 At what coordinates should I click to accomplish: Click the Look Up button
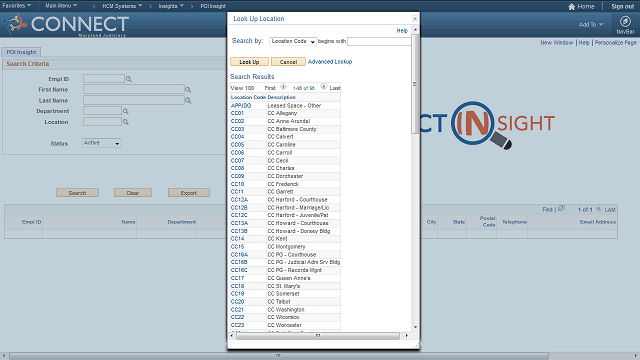click(249, 62)
